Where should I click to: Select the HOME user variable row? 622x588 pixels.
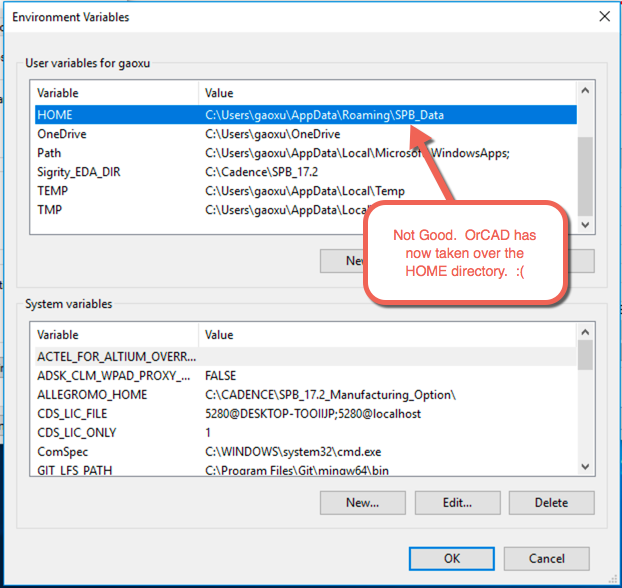point(306,115)
